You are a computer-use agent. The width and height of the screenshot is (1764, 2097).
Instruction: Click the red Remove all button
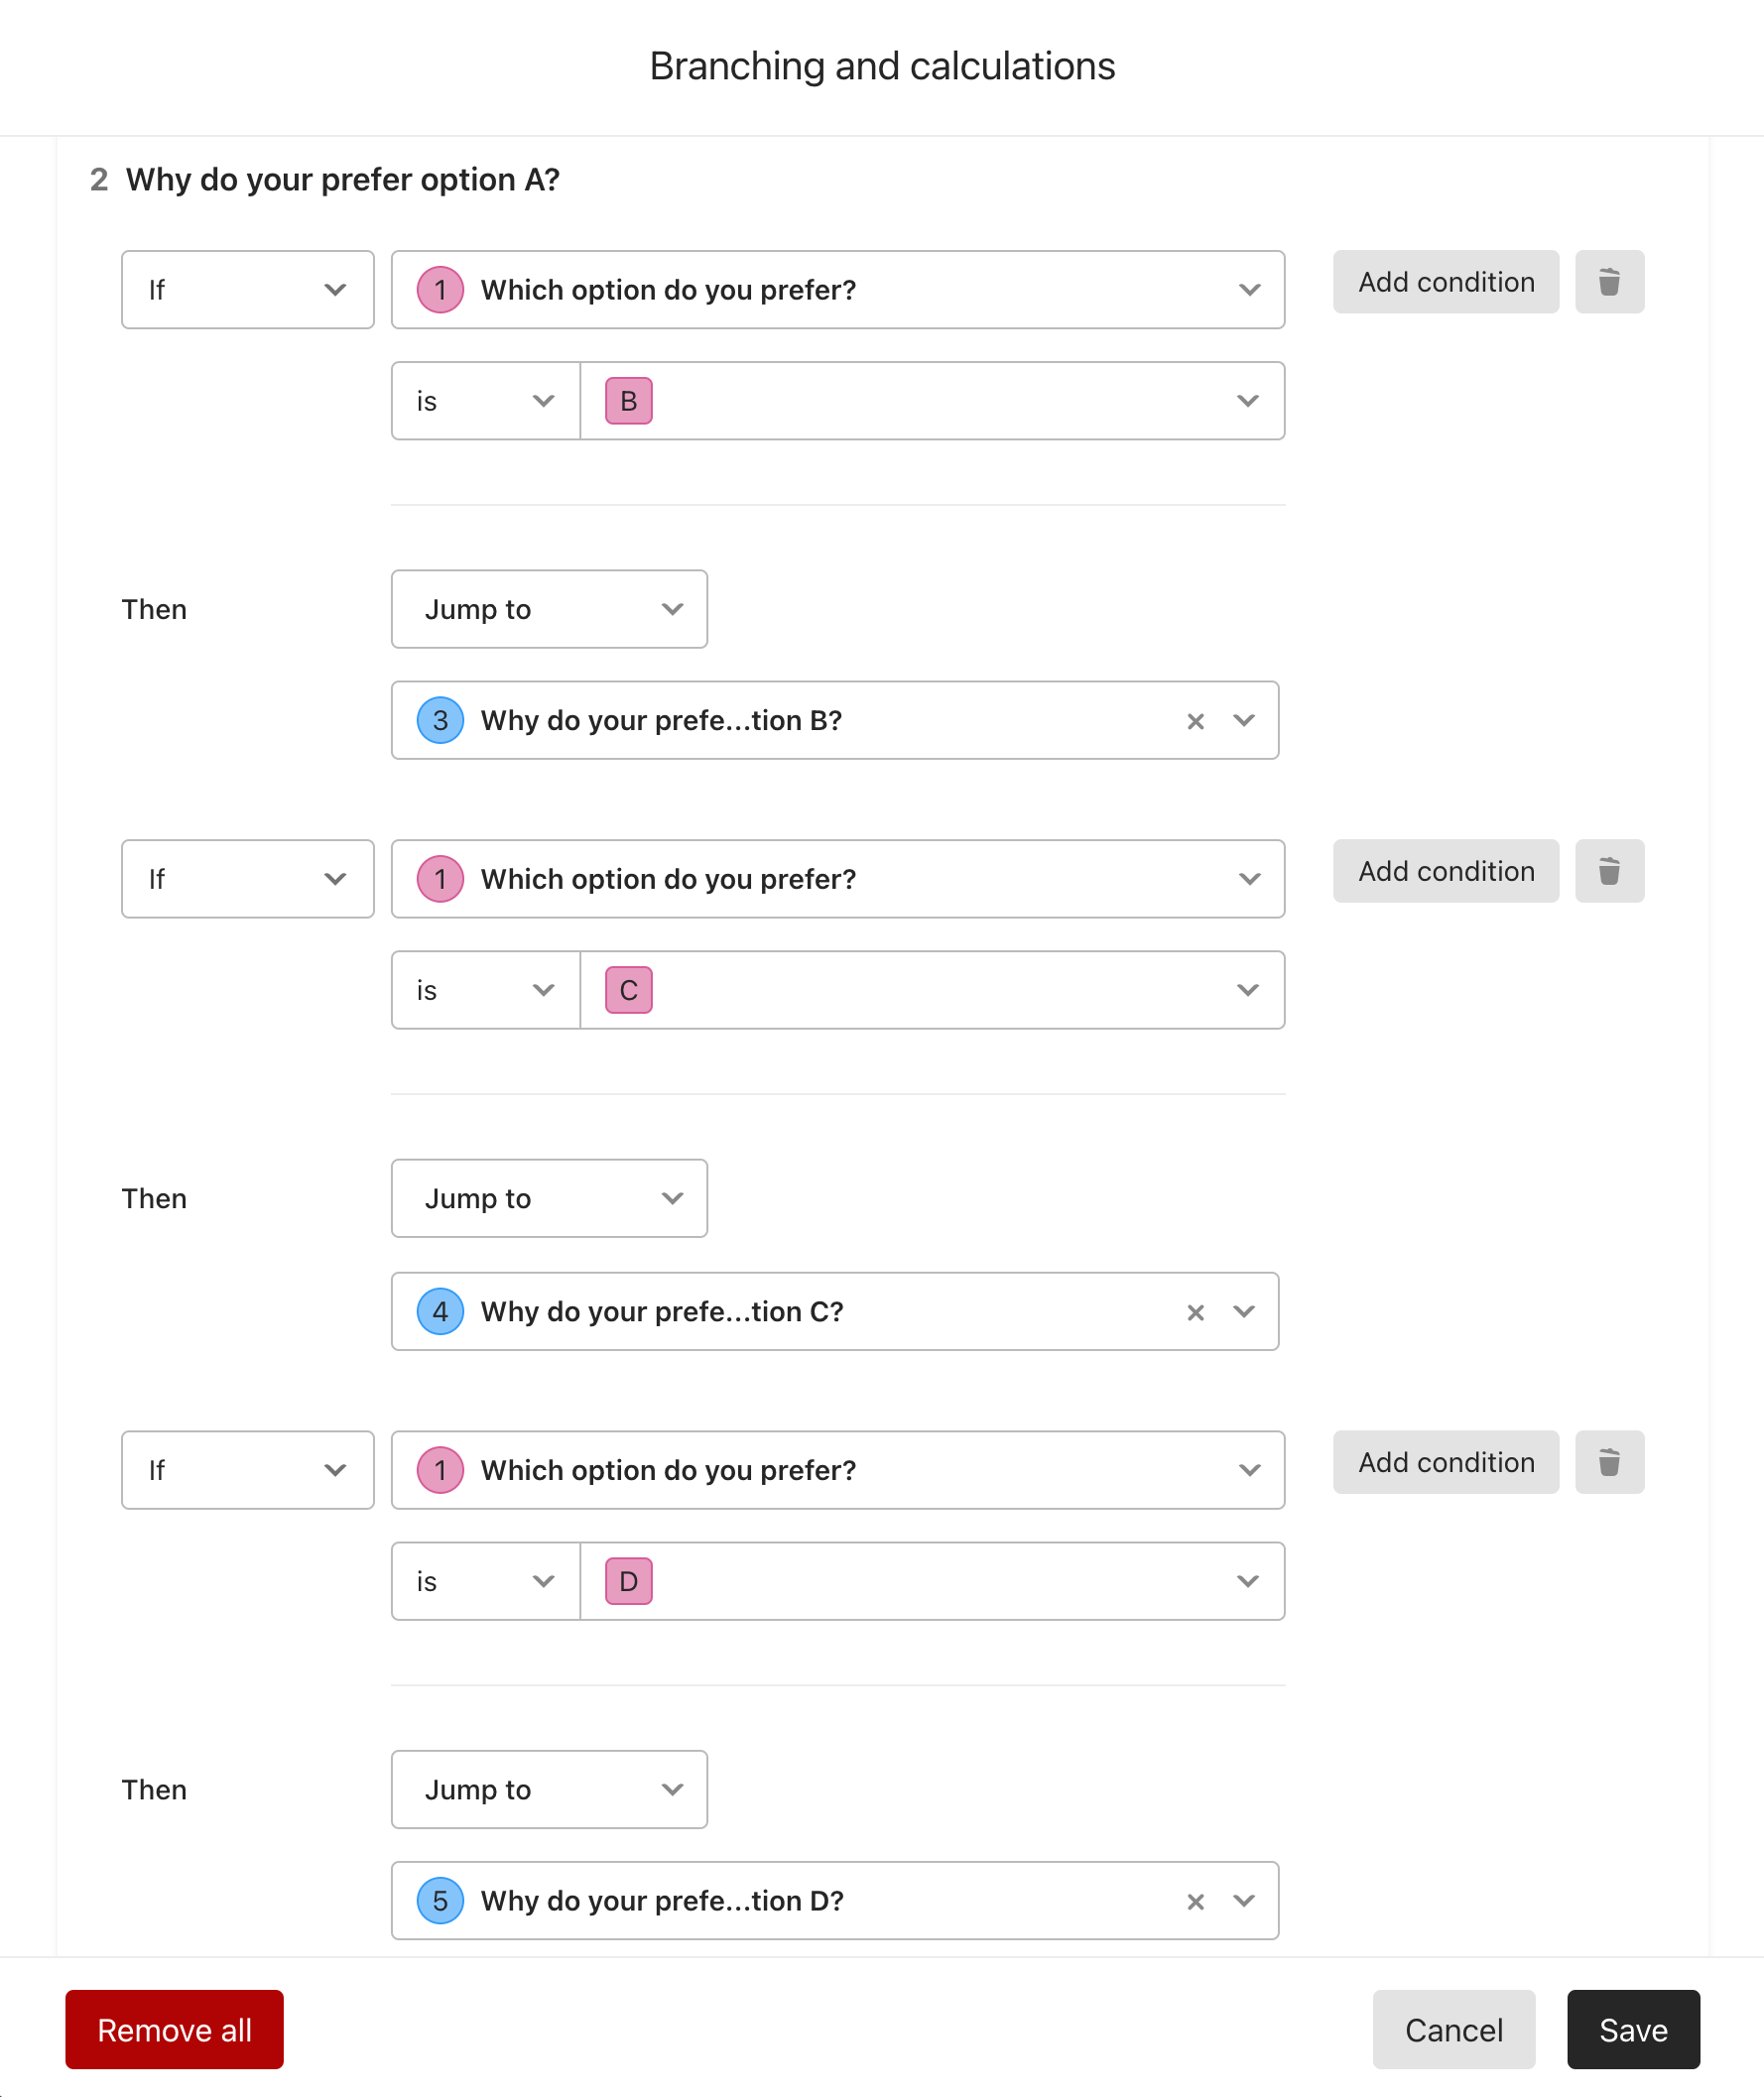[174, 2029]
